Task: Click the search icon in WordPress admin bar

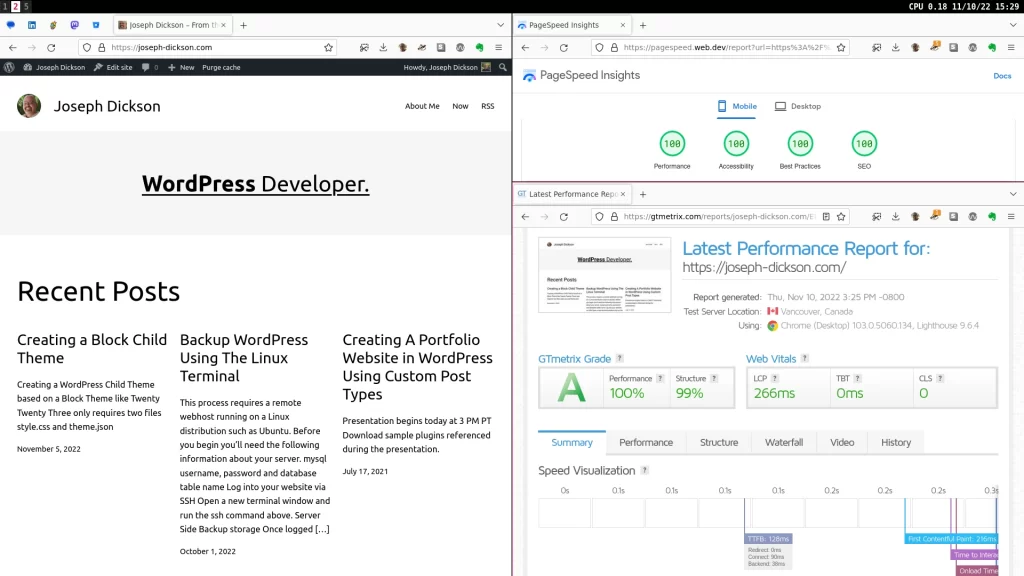Action: tap(502, 67)
